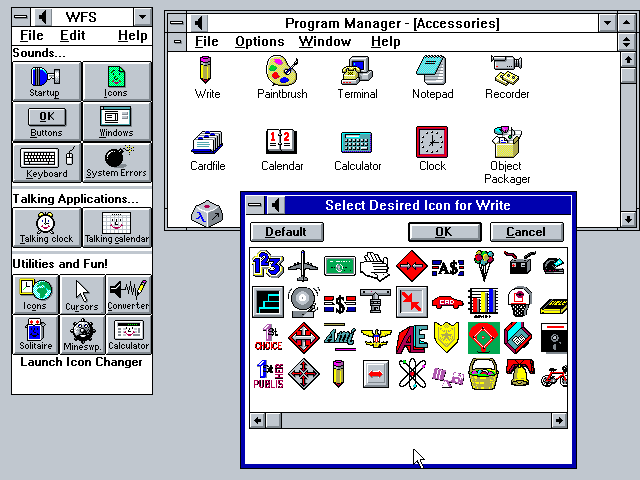Pick the pencil icon in icon list
This screenshot has width=640, height=480.
point(338,373)
